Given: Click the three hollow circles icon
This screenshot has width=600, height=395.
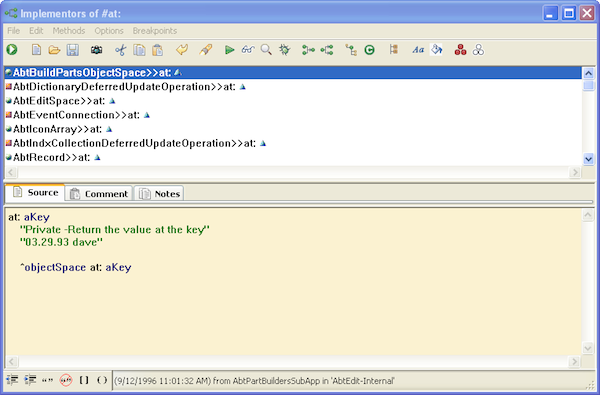Looking at the screenshot, I should [x=478, y=50].
